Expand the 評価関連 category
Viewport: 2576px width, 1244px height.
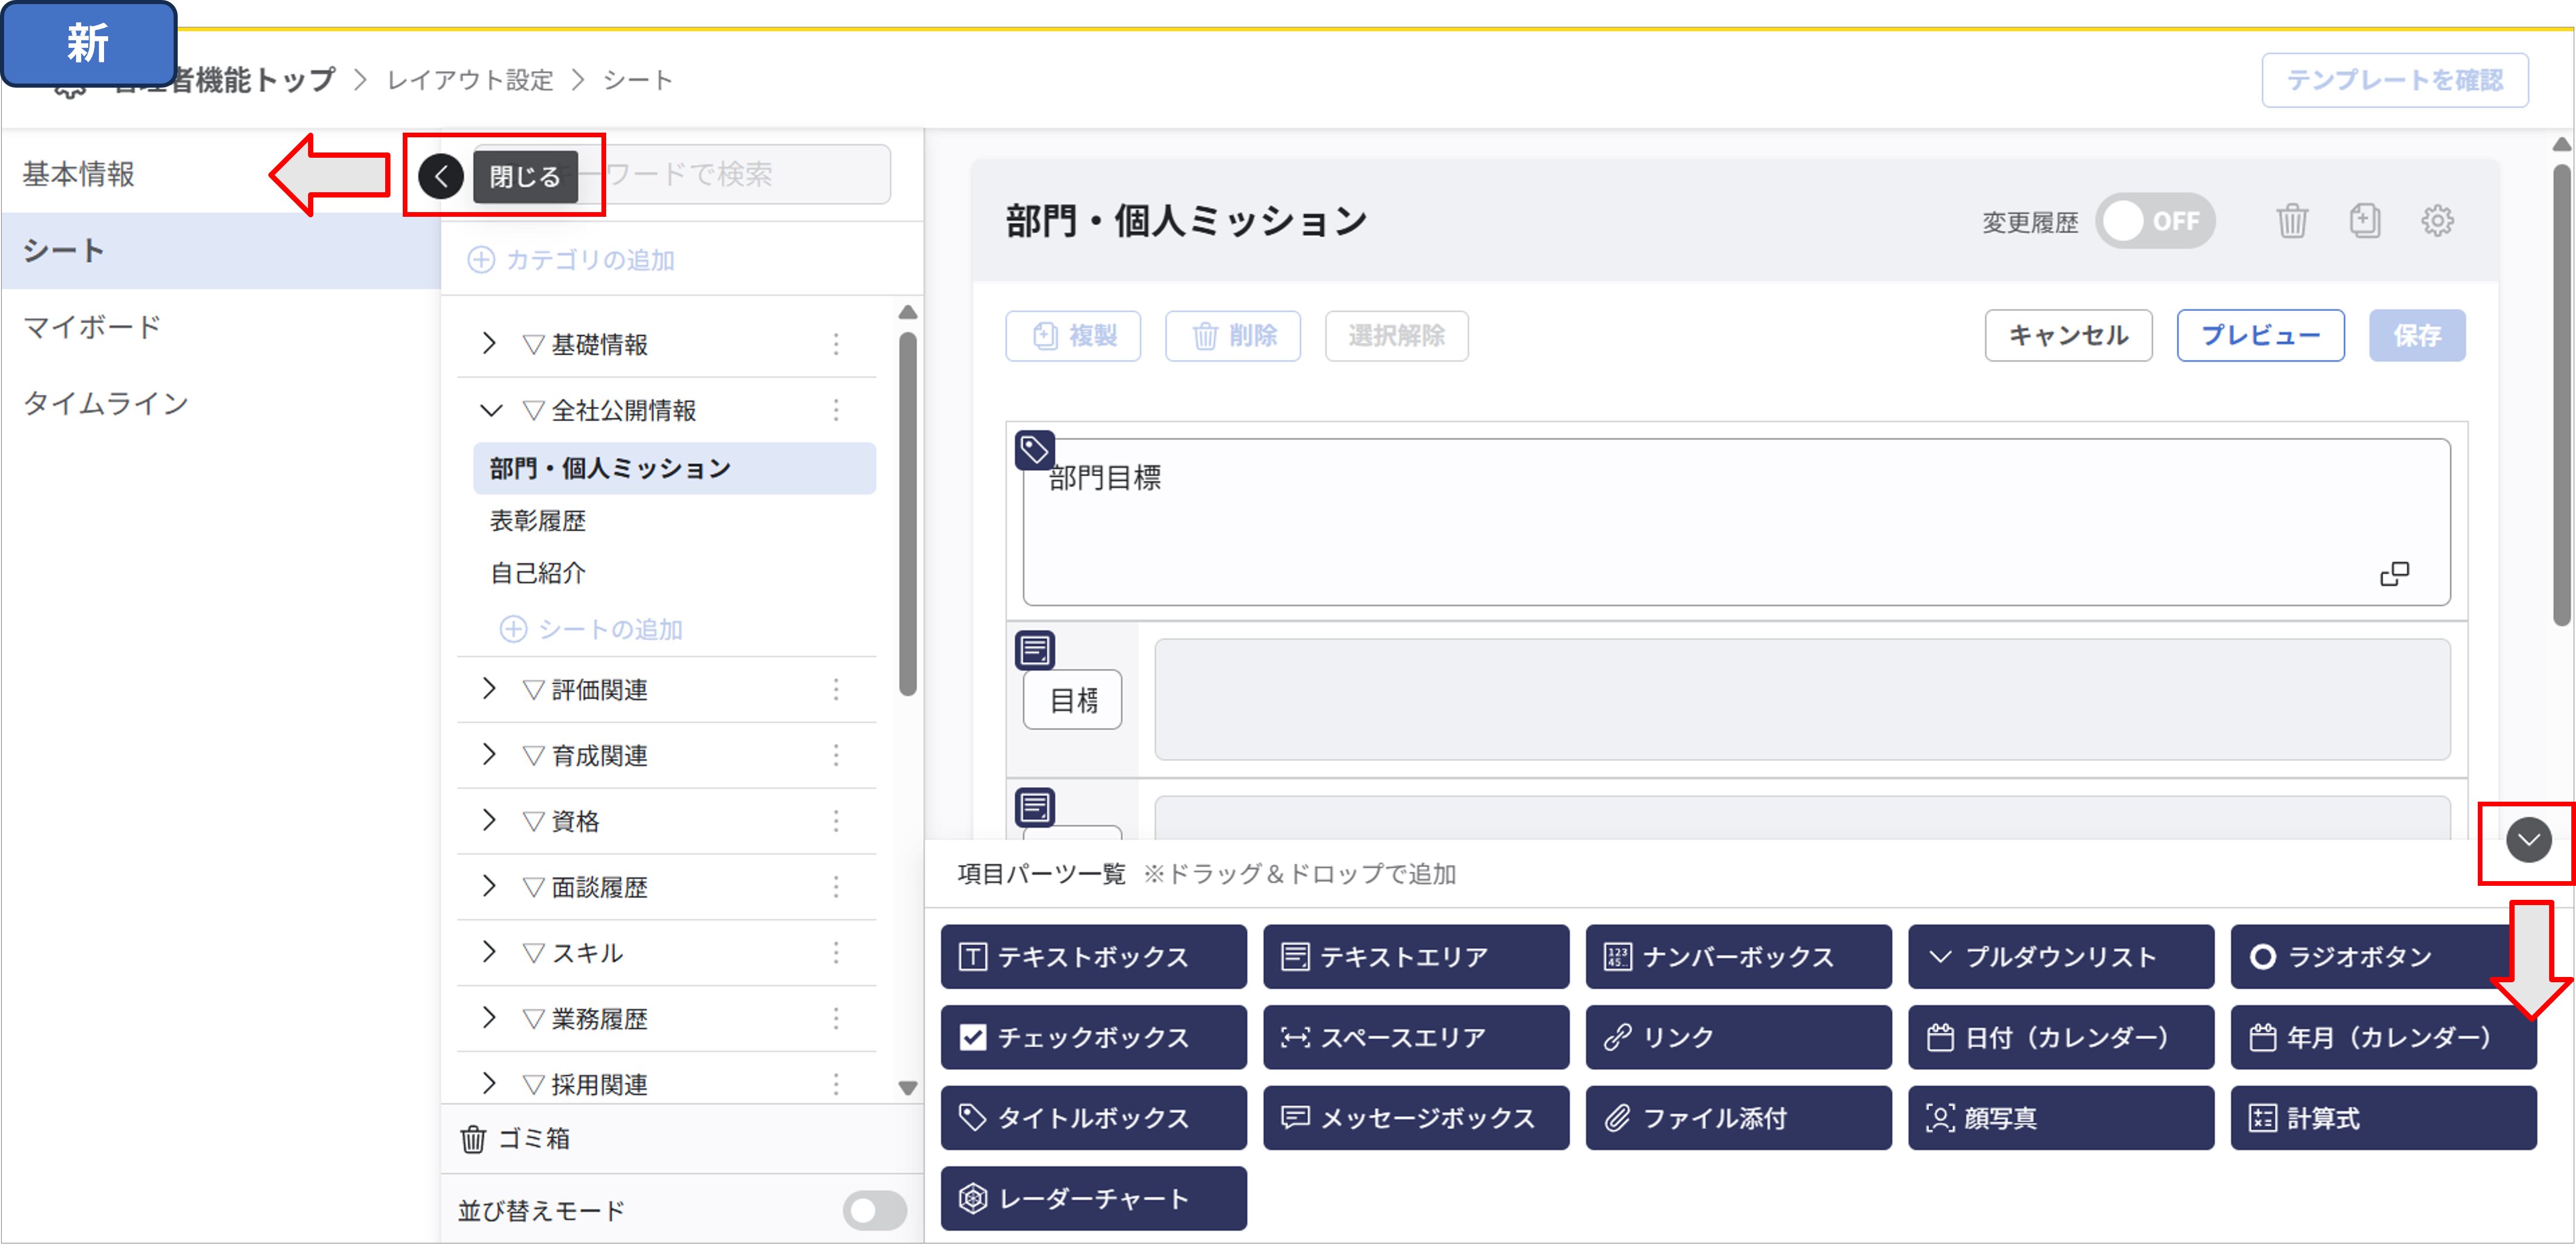[x=489, y=689]
